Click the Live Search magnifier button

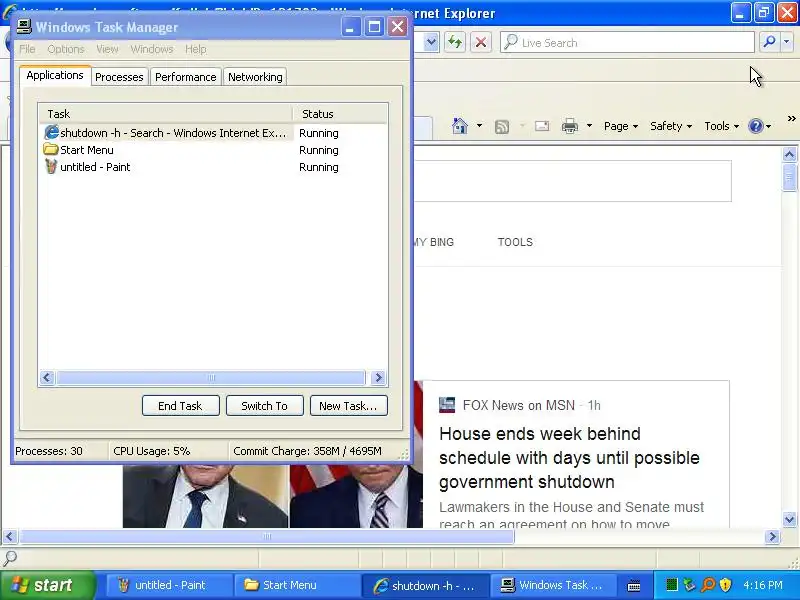[769, 42]
